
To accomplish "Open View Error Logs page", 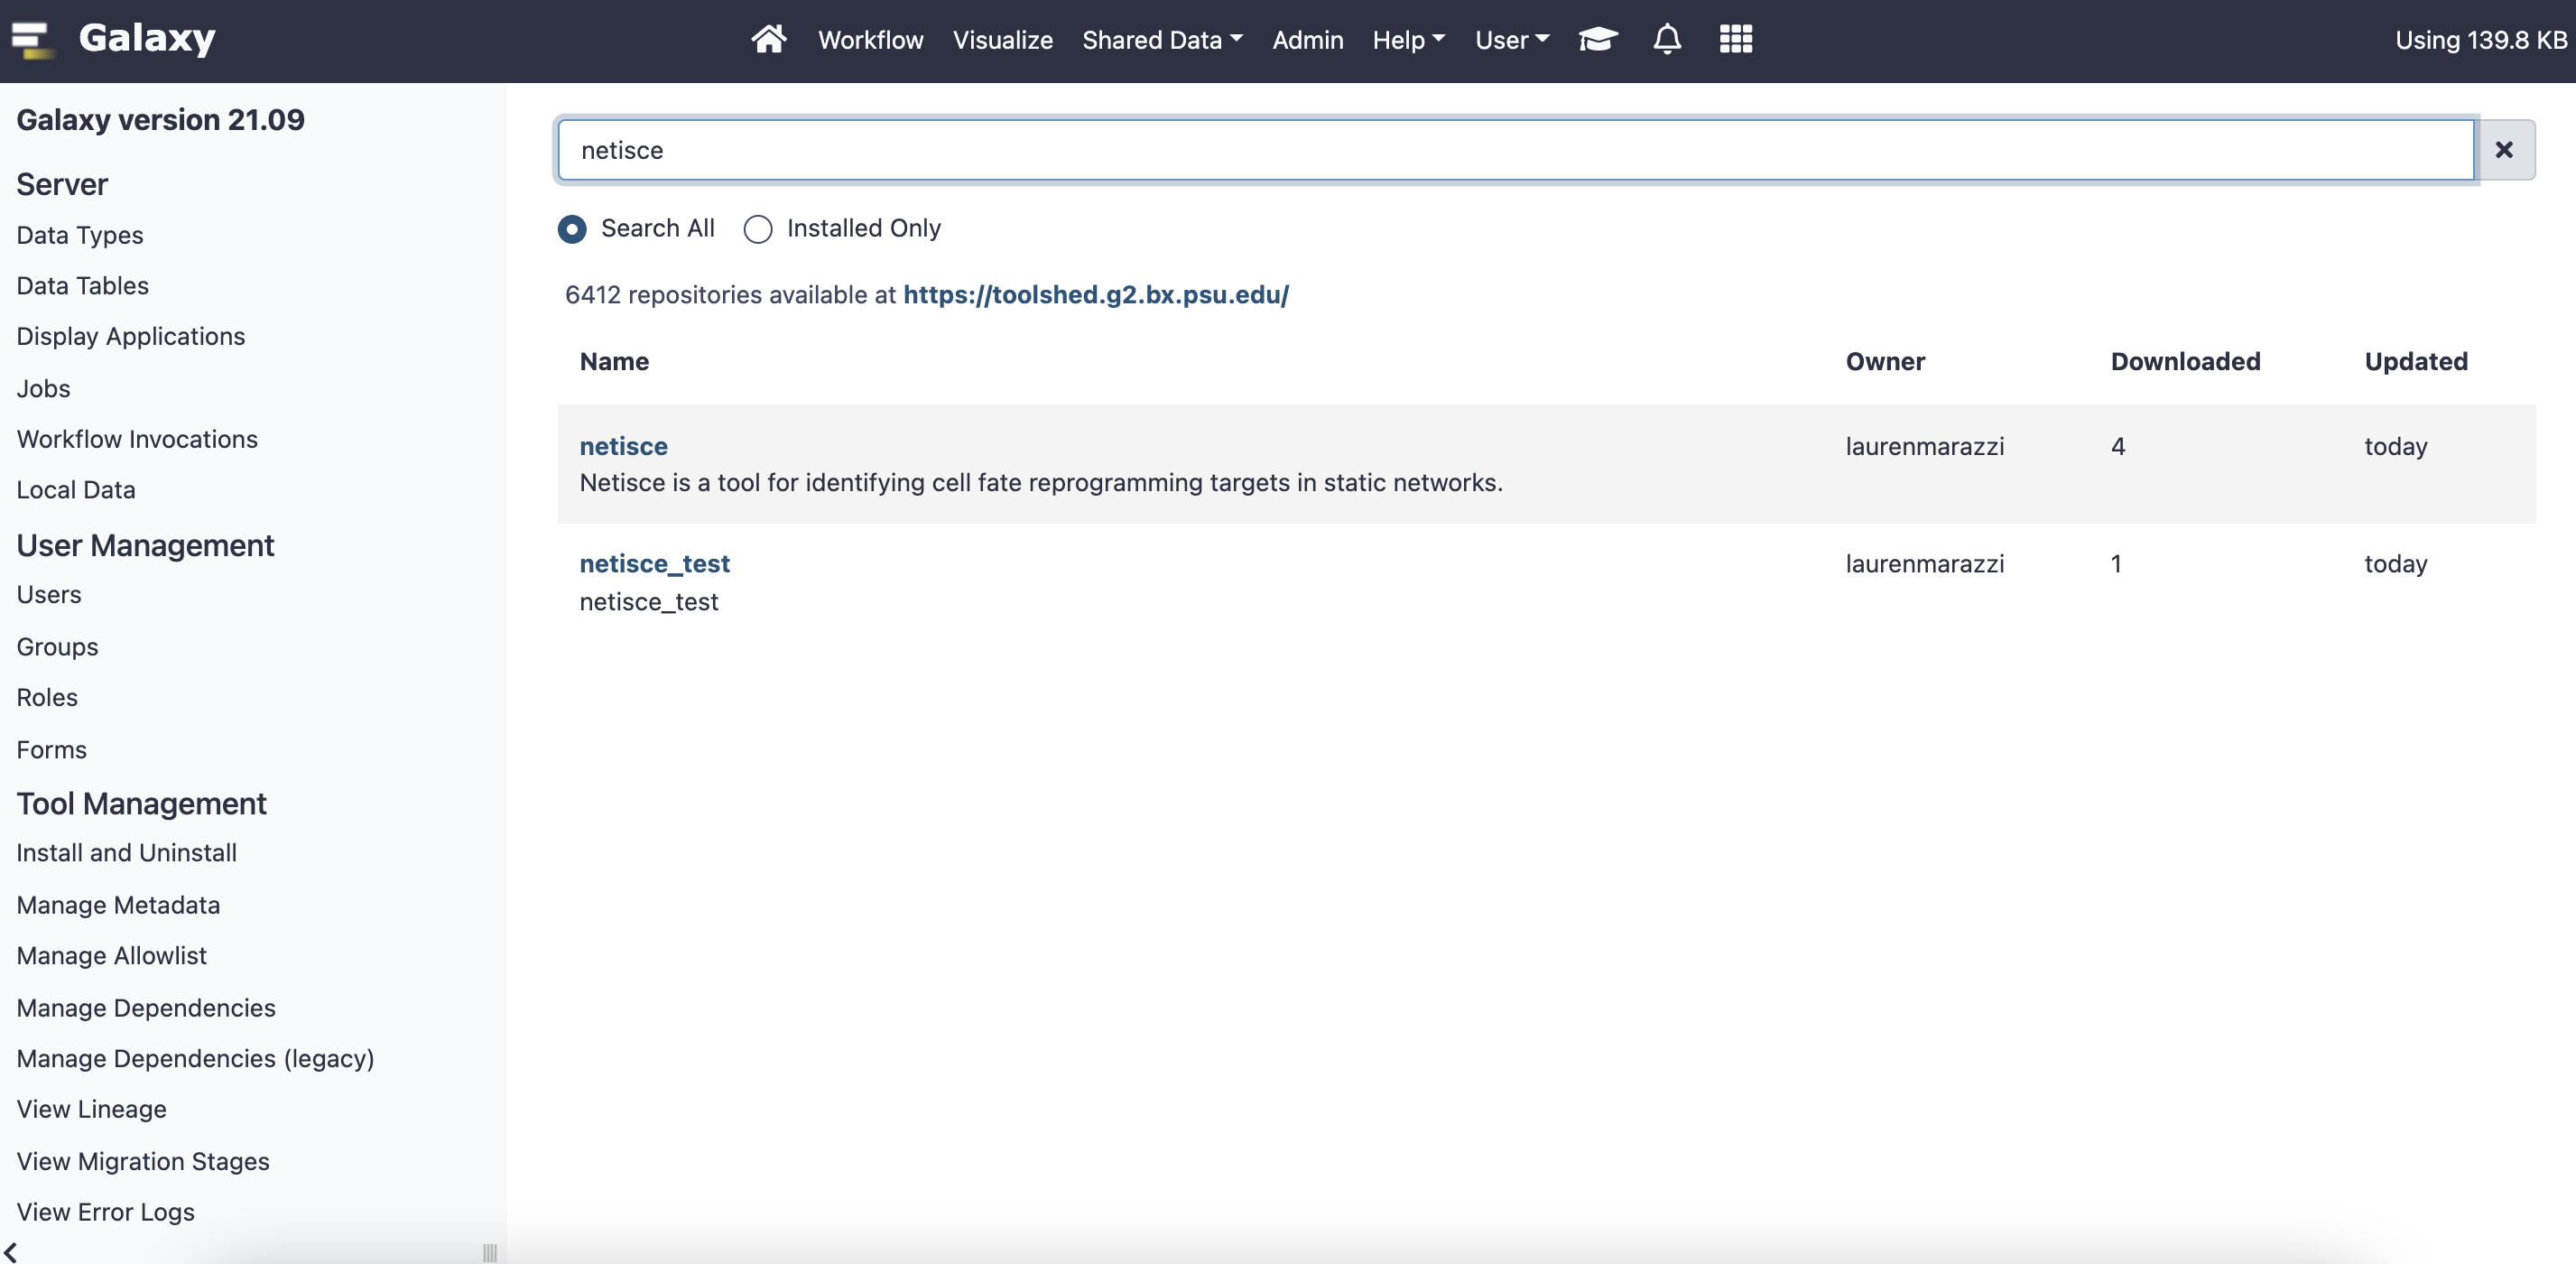I will [105, 1213].
